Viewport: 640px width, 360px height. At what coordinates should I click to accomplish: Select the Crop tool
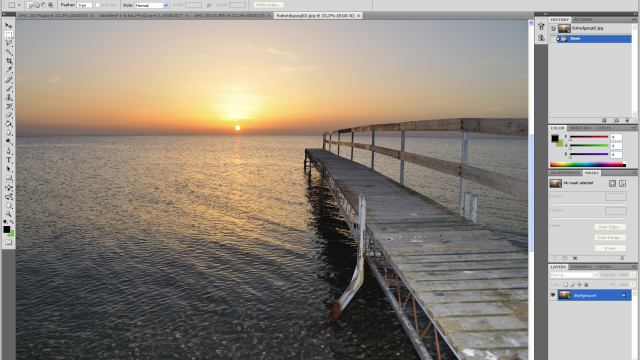coord(9,61)
